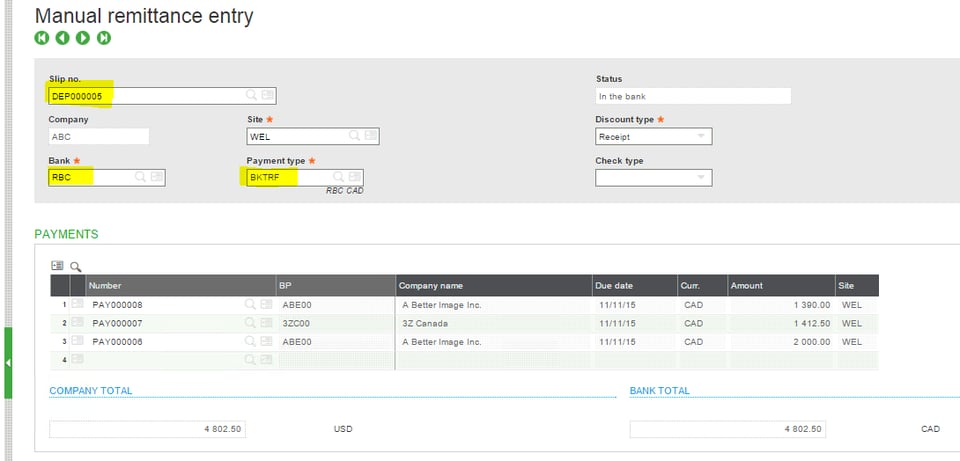The height and width of the screenshot is (461, 960).
Task: Actions card icon in empty row 4
Action: [266, 360]
